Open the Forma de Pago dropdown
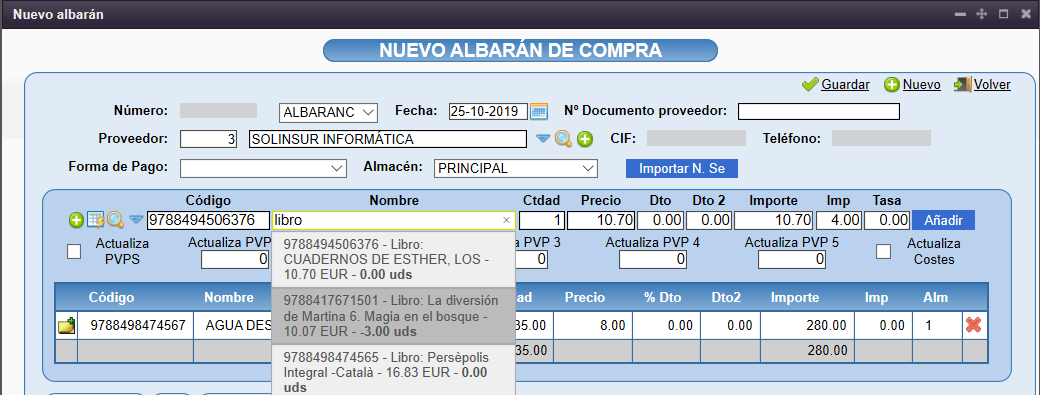The width and height of the screenshot is (1040, 395). (263, 168)
